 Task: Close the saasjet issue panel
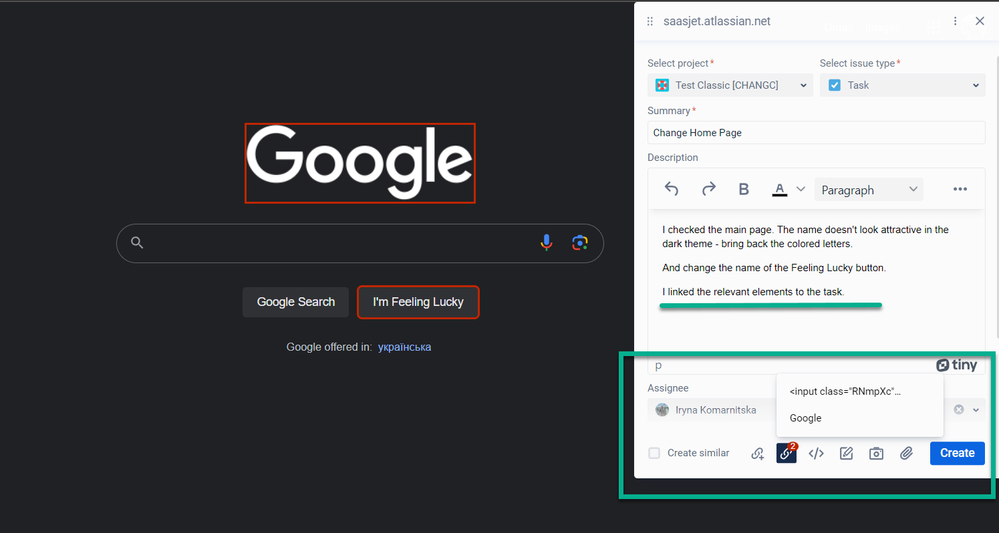tap(980, 21)
